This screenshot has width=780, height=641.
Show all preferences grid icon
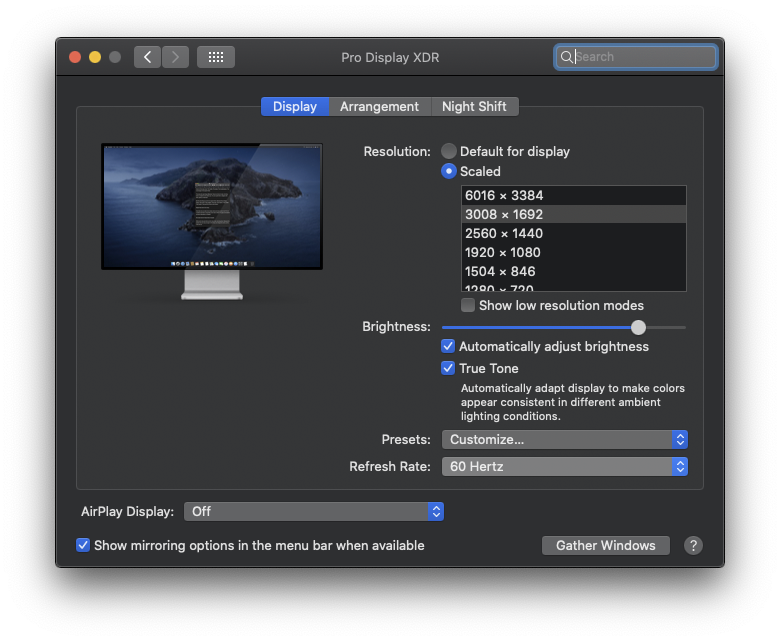[x=215, y=57]
